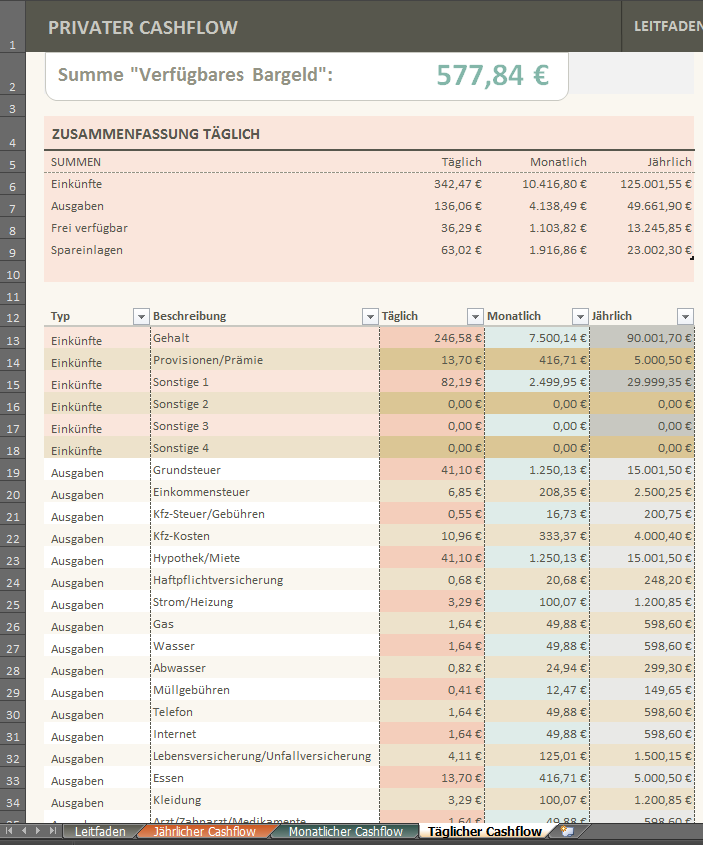
Task: Select row header 13
Action: 13,341
